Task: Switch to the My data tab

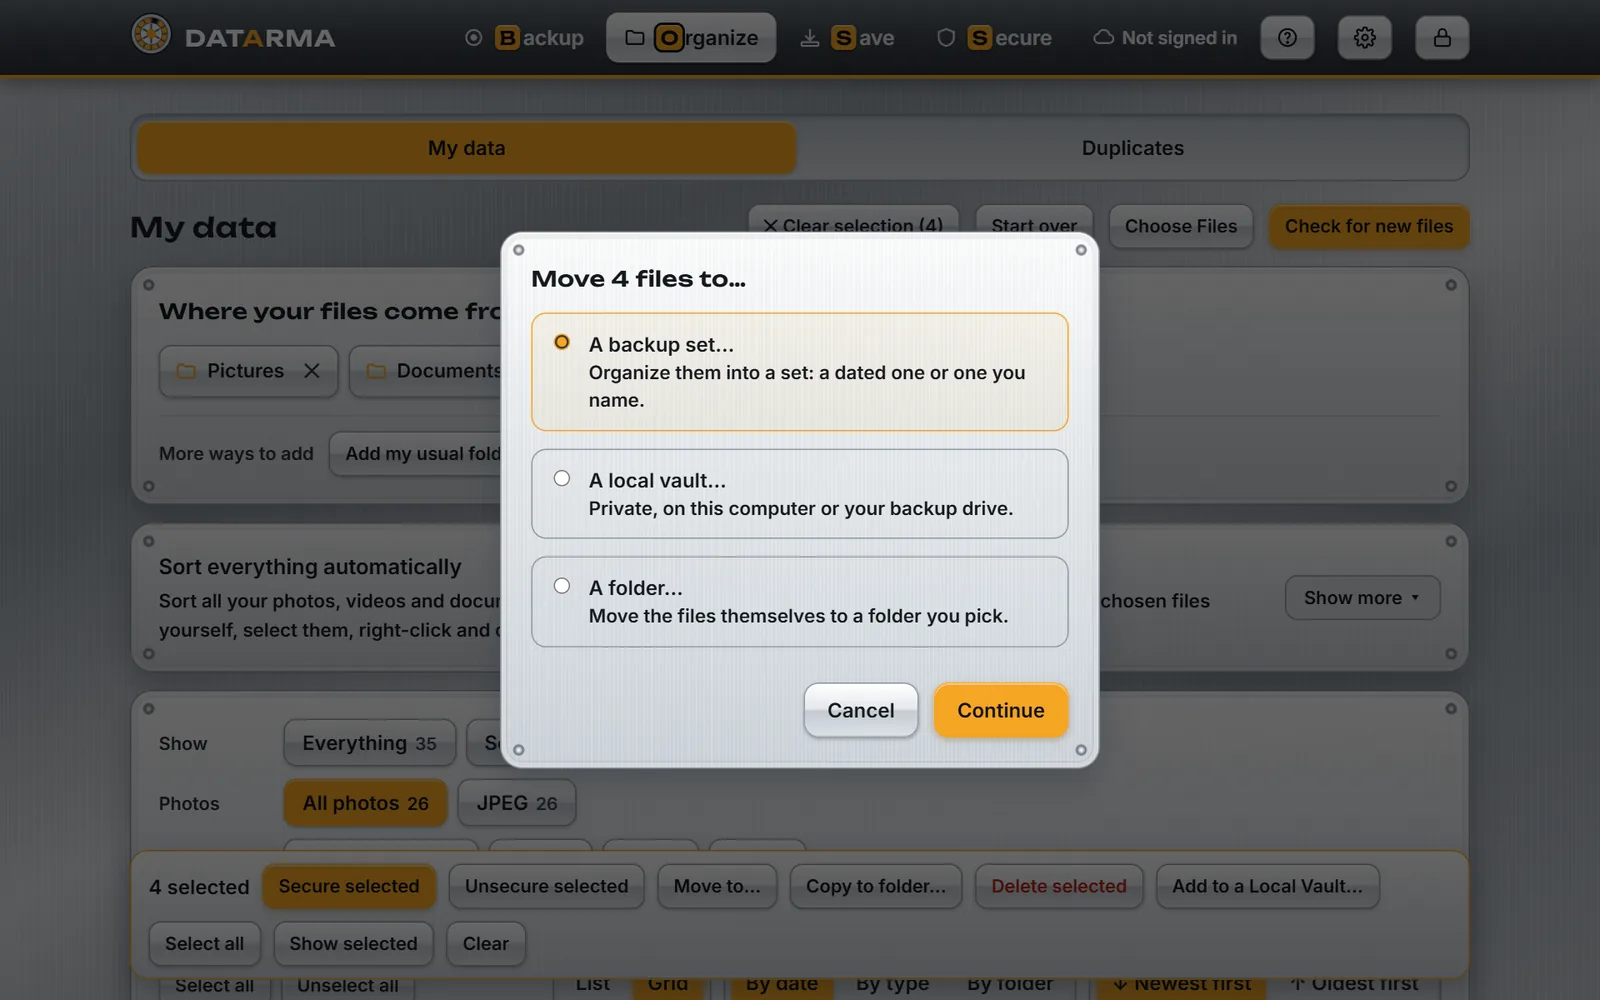Action: pyautogui.click(x=467, y=148)
